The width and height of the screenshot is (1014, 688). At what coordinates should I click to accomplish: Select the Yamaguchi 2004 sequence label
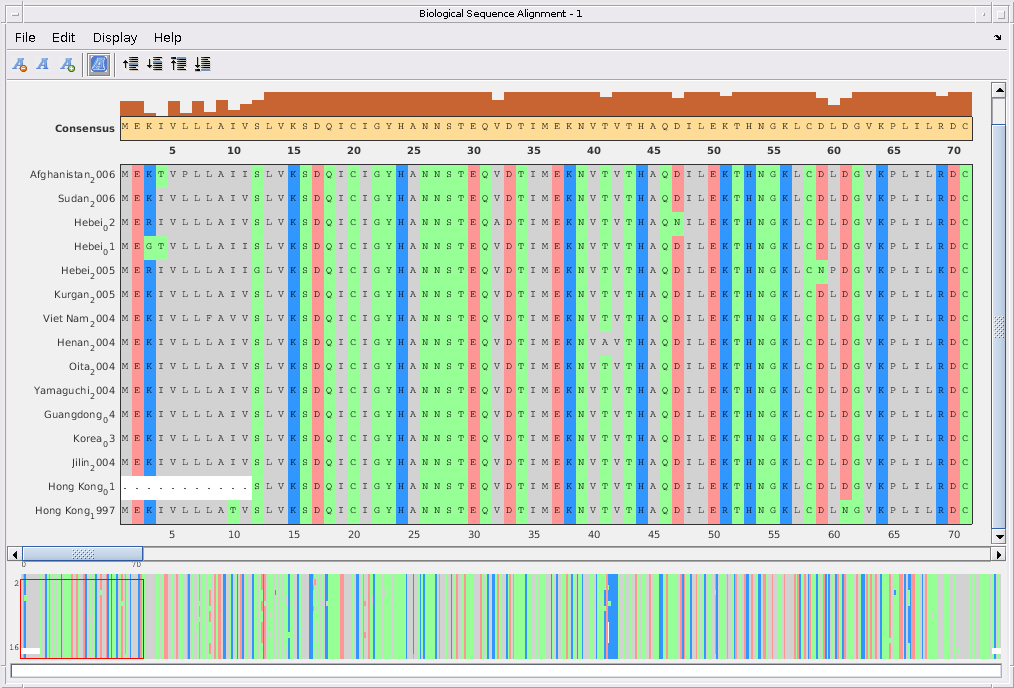[x=75, y=390]
